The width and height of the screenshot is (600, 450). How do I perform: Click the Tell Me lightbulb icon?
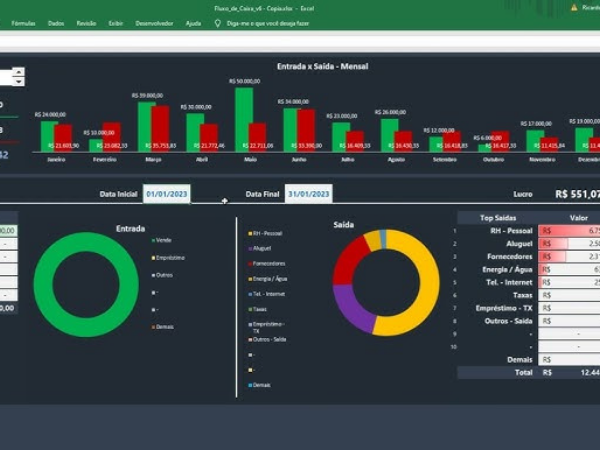[x=218, y=22]
